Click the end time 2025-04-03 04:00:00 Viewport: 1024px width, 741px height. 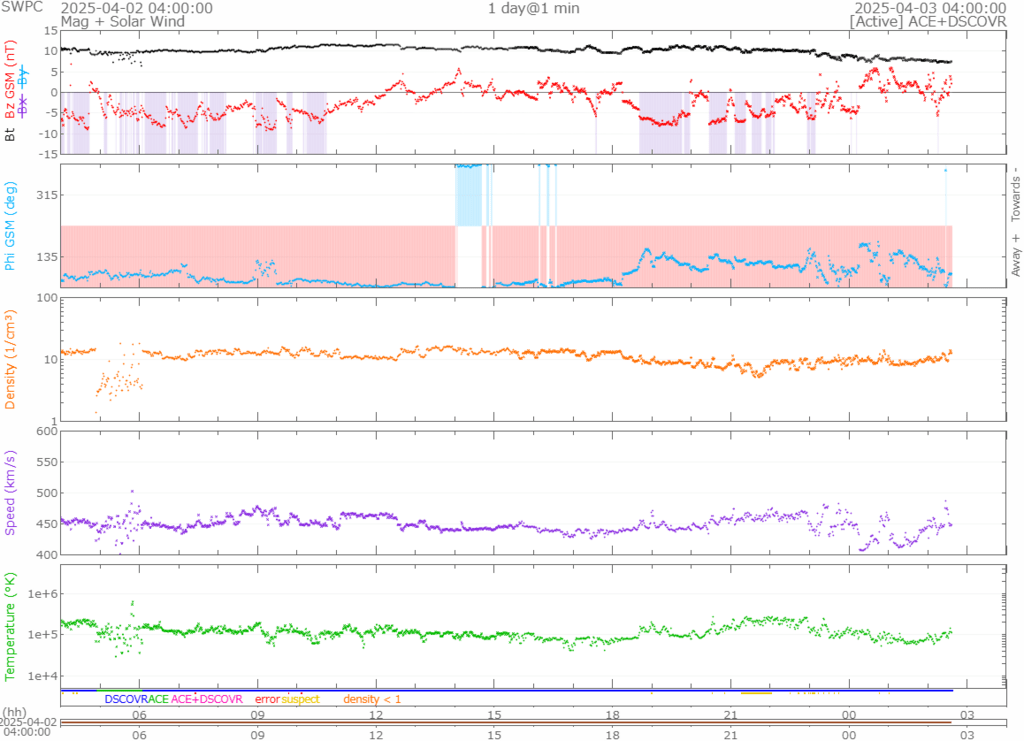(929, 7)
